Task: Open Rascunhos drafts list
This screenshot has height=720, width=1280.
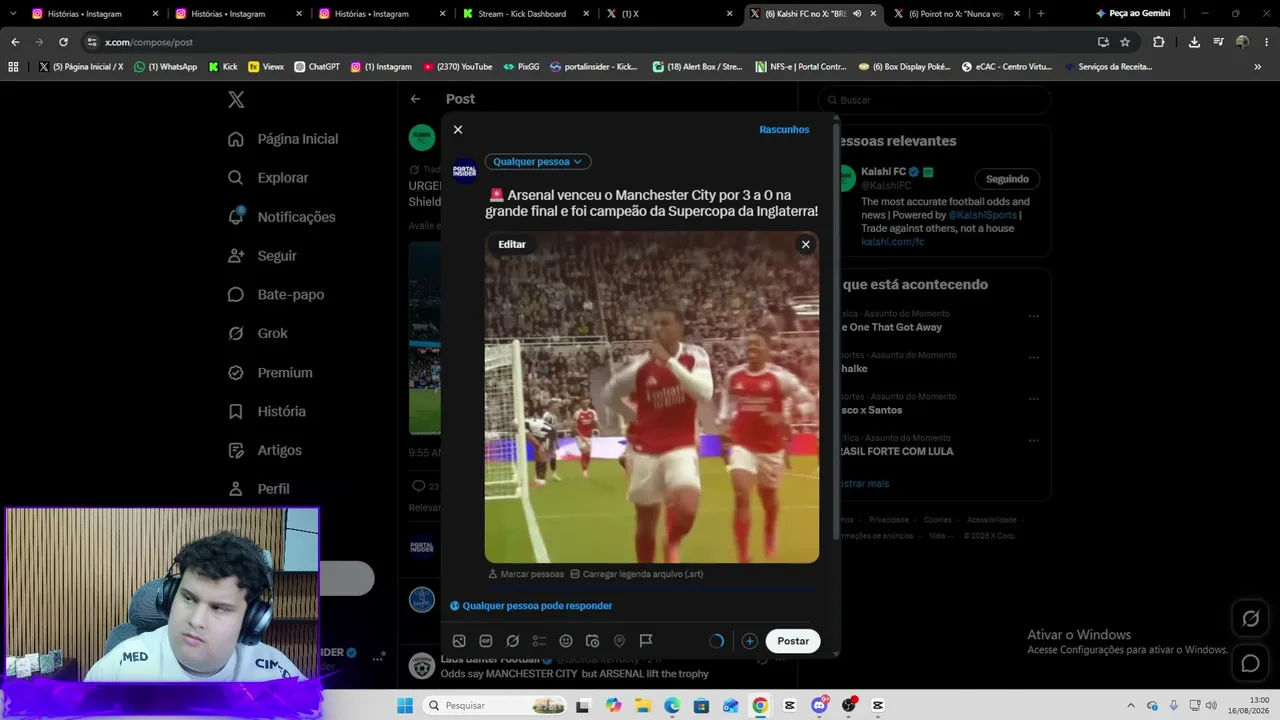Action: pyautogui.click(x=784, y=130)
